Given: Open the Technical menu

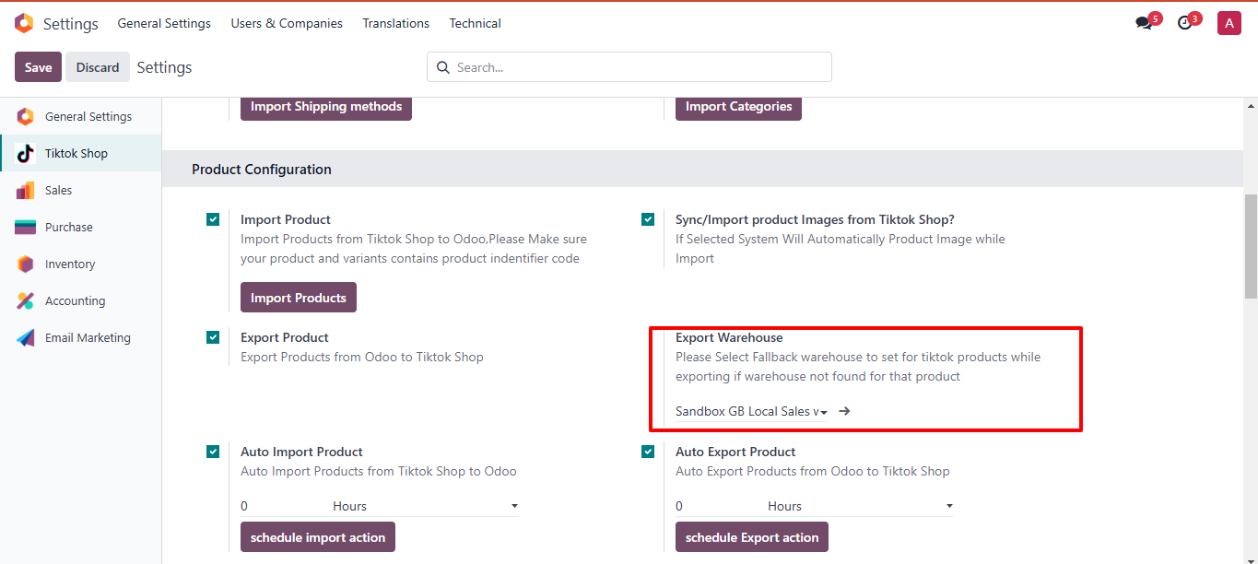Looking at the screenshot, I should 475,23.
